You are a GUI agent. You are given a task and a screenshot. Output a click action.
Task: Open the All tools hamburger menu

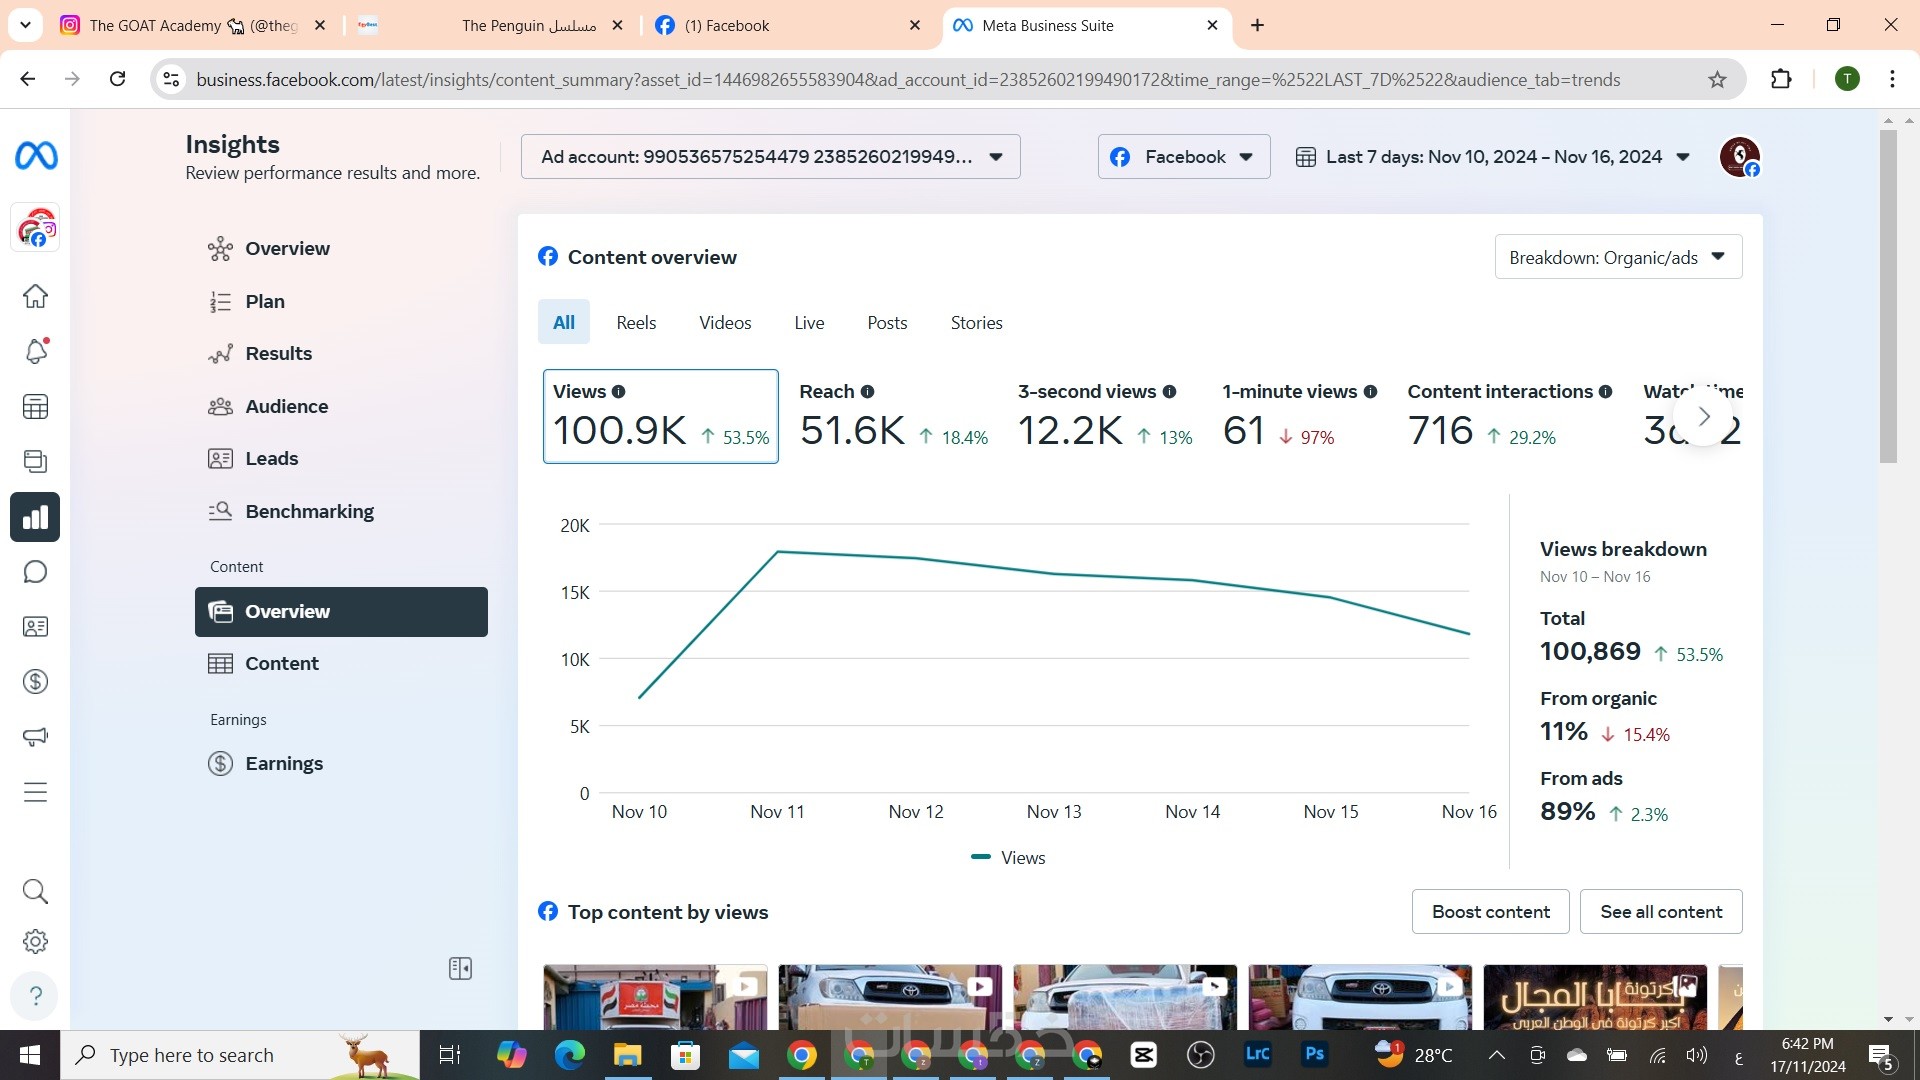pyautogui.click(x=35, y=793)
